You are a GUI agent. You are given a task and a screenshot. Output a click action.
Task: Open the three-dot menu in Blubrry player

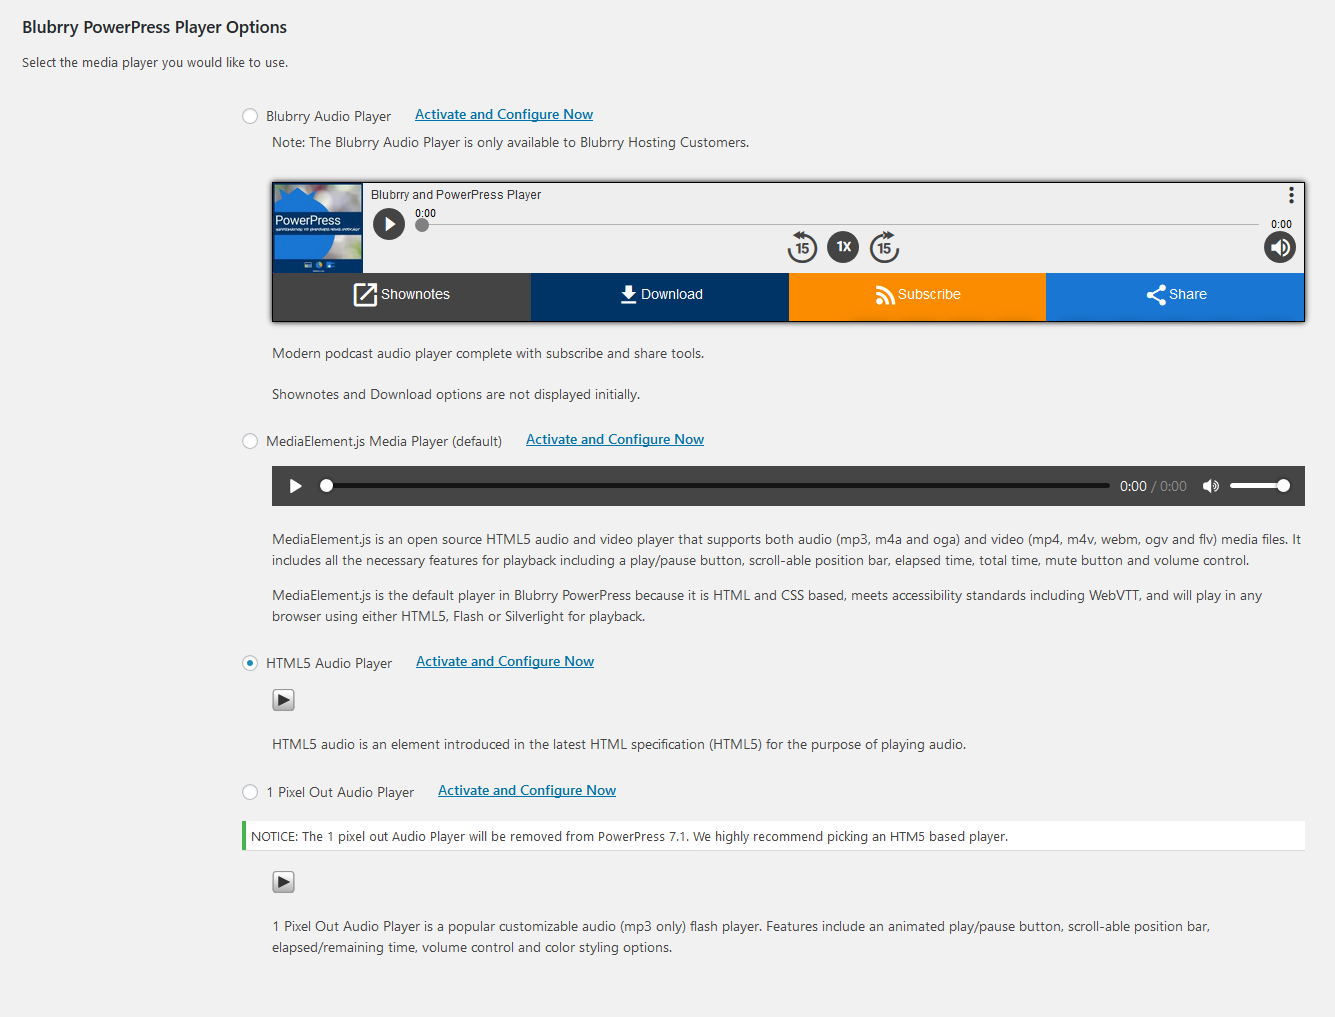click(1291, 195)
